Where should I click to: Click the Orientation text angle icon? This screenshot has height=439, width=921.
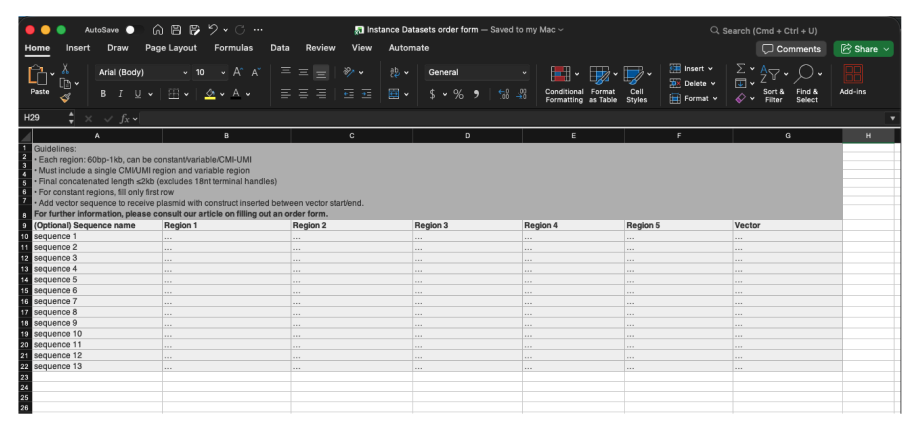pyautogui.click(x=349, y=72)
